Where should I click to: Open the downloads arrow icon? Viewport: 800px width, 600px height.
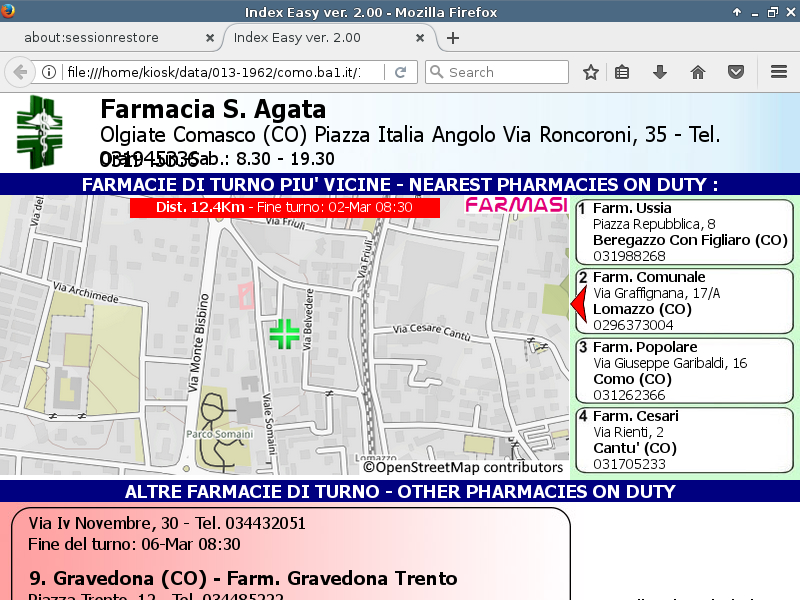pos(660,72)
